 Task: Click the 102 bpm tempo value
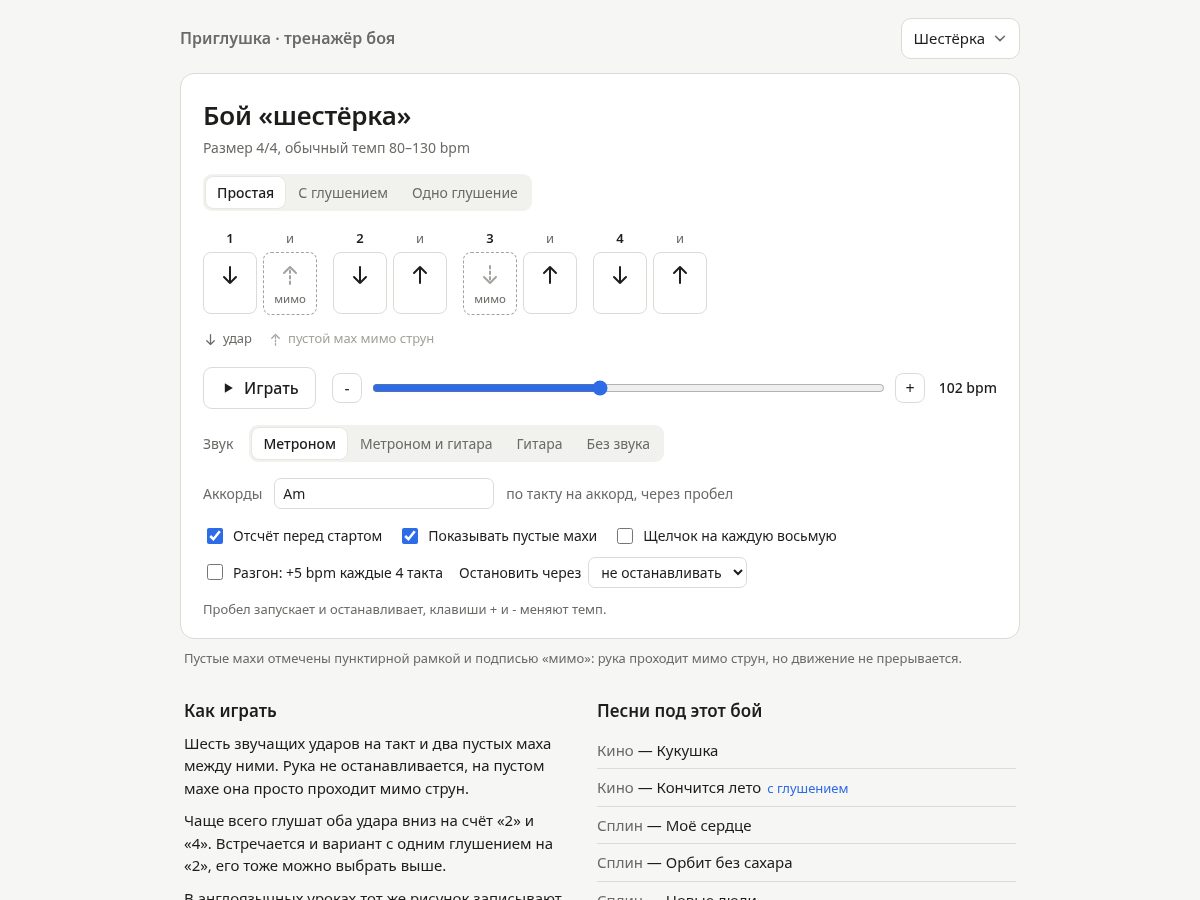[x=968, y=388]
